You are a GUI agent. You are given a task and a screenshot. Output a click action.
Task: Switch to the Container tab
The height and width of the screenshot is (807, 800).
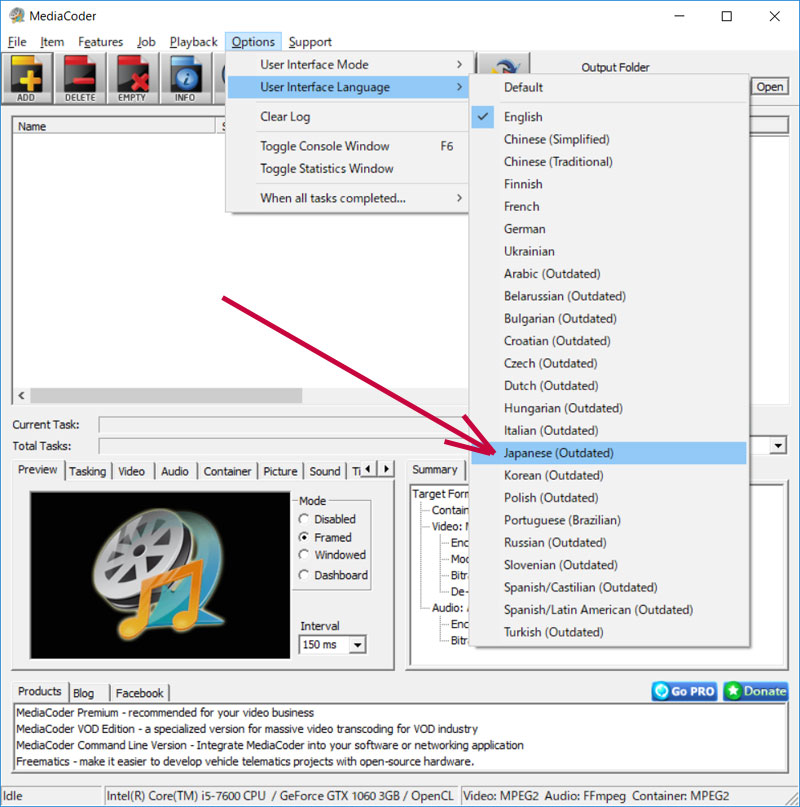[227, 471]
